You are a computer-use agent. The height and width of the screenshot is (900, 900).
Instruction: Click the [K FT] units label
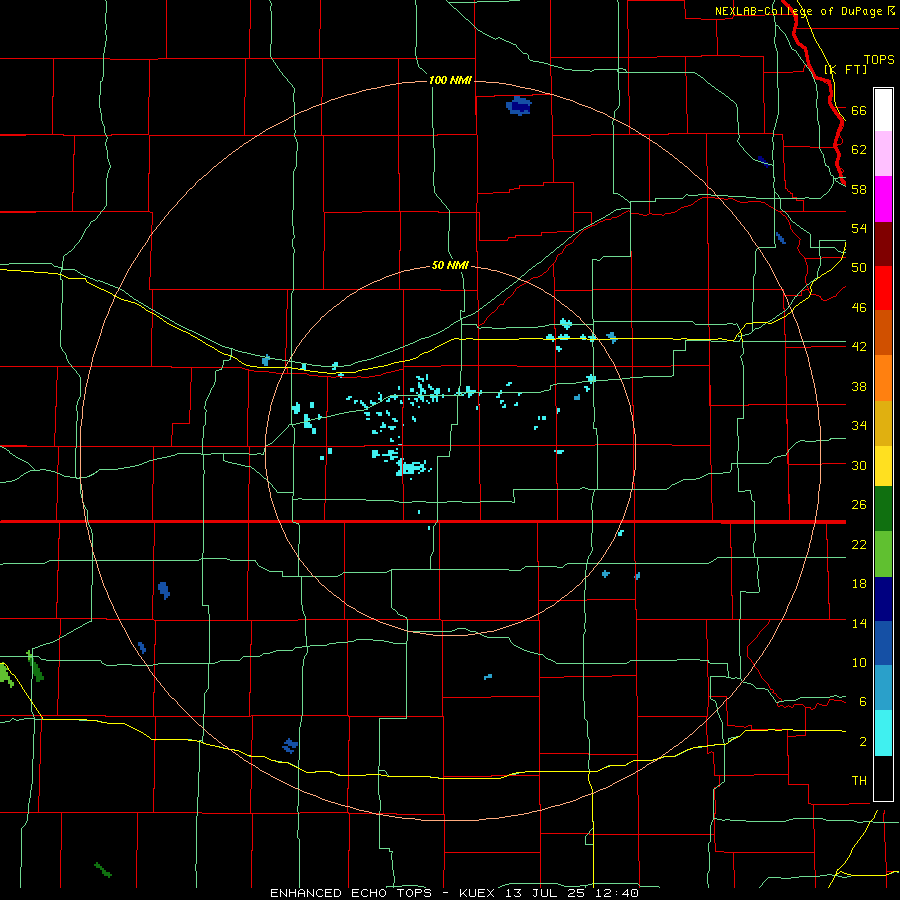tap(846, 69)
